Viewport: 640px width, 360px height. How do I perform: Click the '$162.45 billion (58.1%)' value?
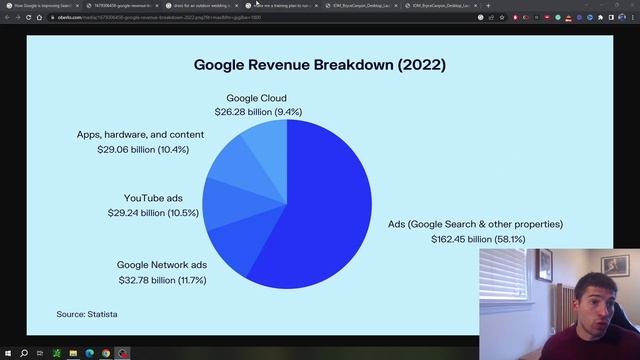click(478, 239)
